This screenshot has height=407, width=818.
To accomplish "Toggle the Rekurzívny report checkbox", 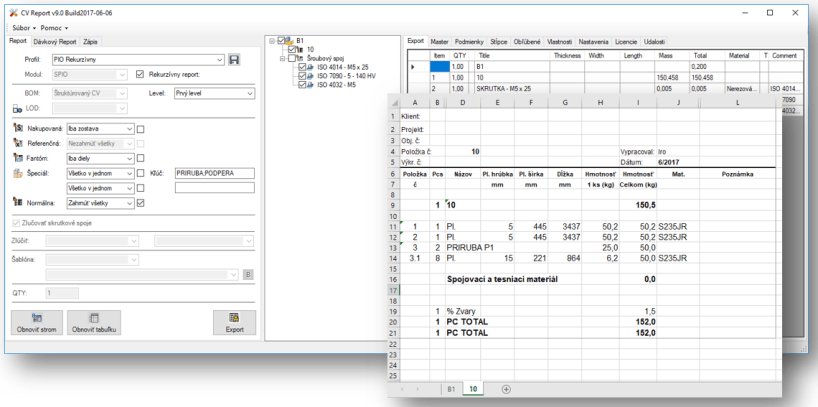I will pyautogui.click(x=139, y=75).
